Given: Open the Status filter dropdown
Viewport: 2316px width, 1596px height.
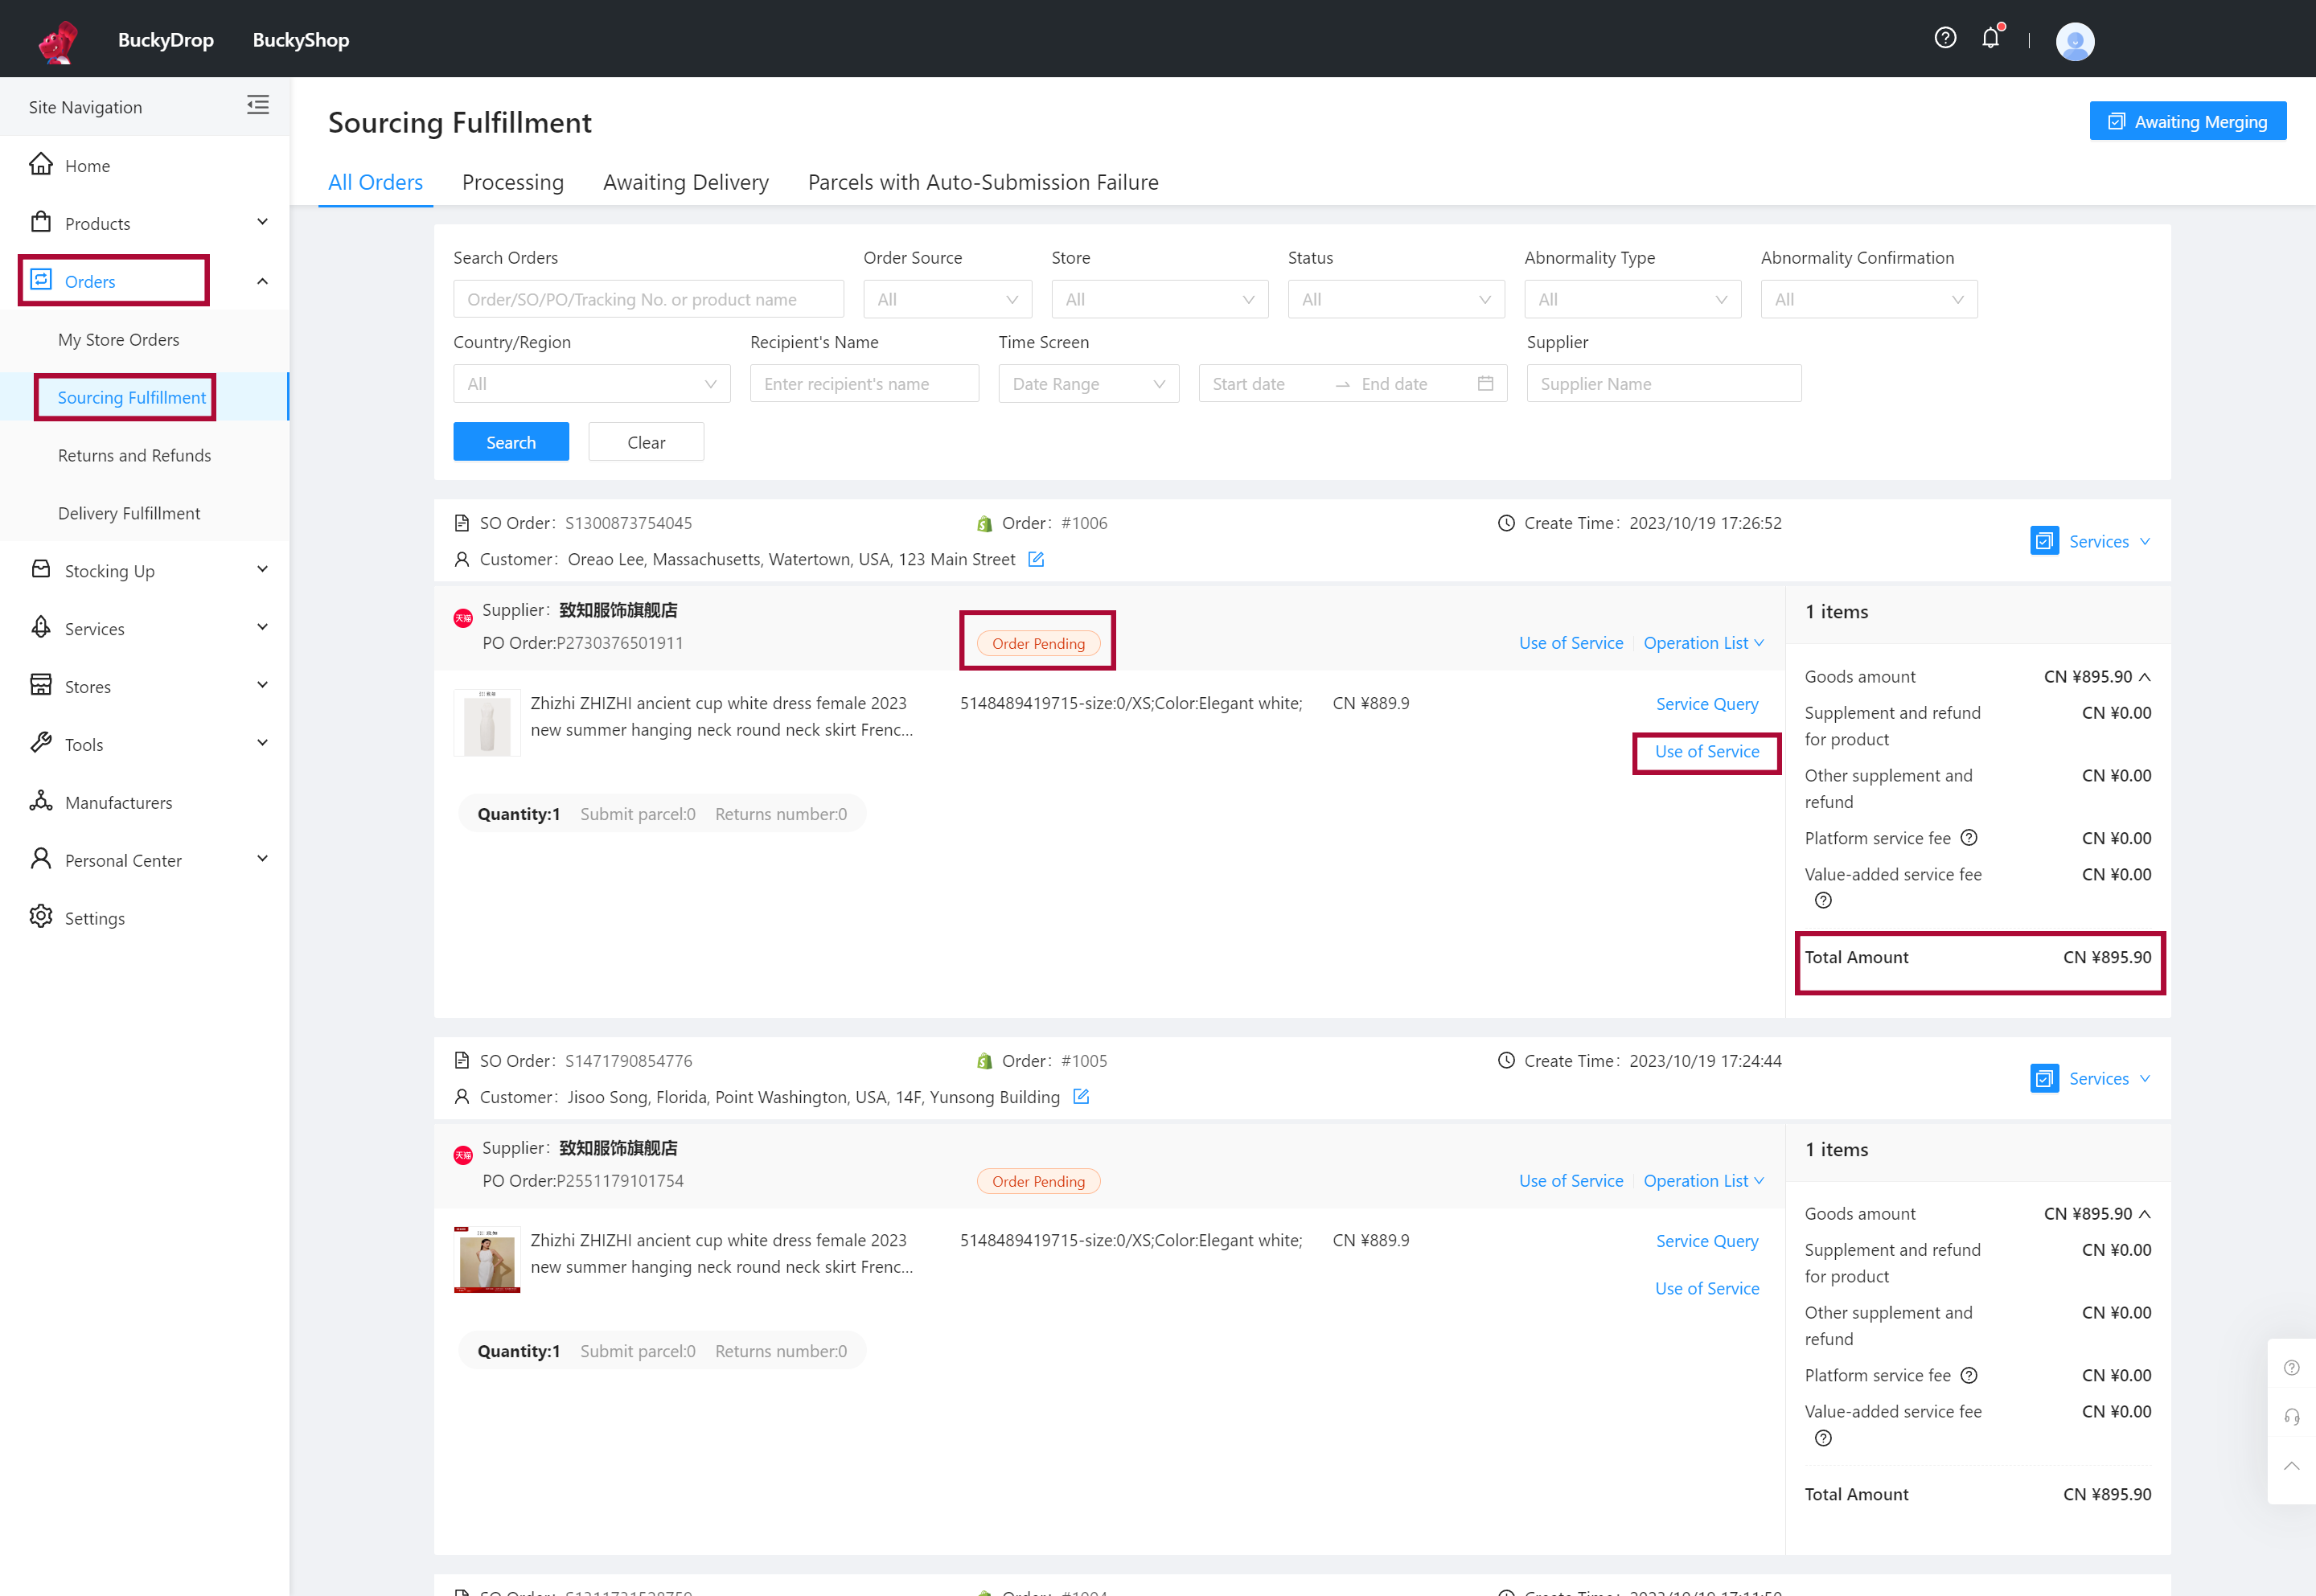Looking at the screenshot, I should click(1392, 299).
